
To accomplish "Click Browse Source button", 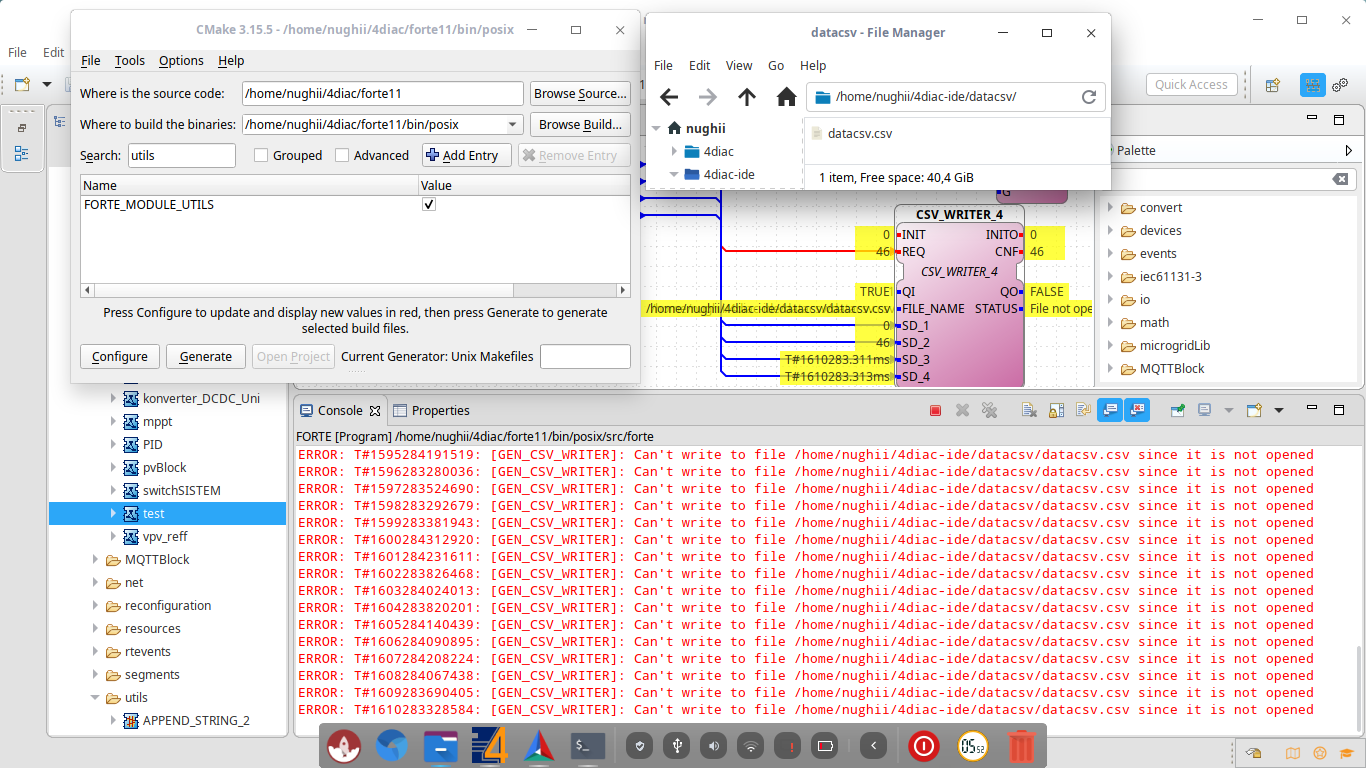I will click(580, 94).
